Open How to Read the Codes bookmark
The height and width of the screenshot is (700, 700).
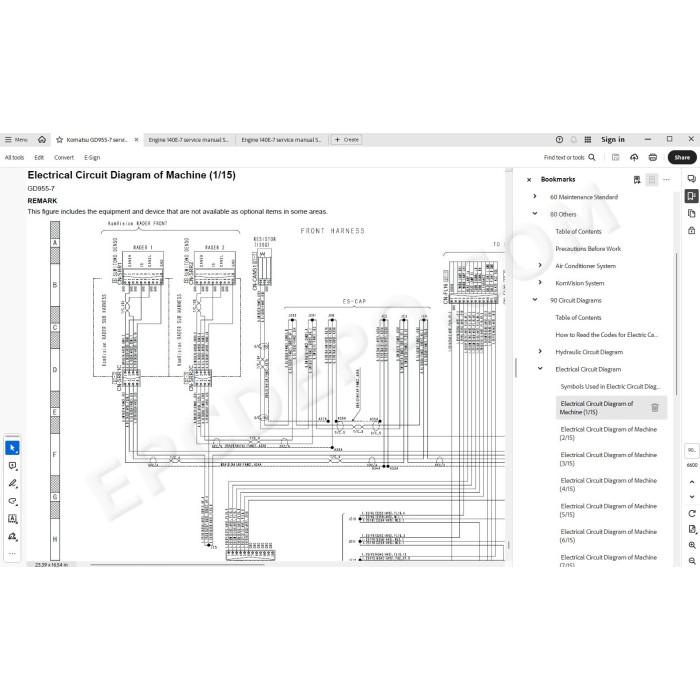coord(607,335)
